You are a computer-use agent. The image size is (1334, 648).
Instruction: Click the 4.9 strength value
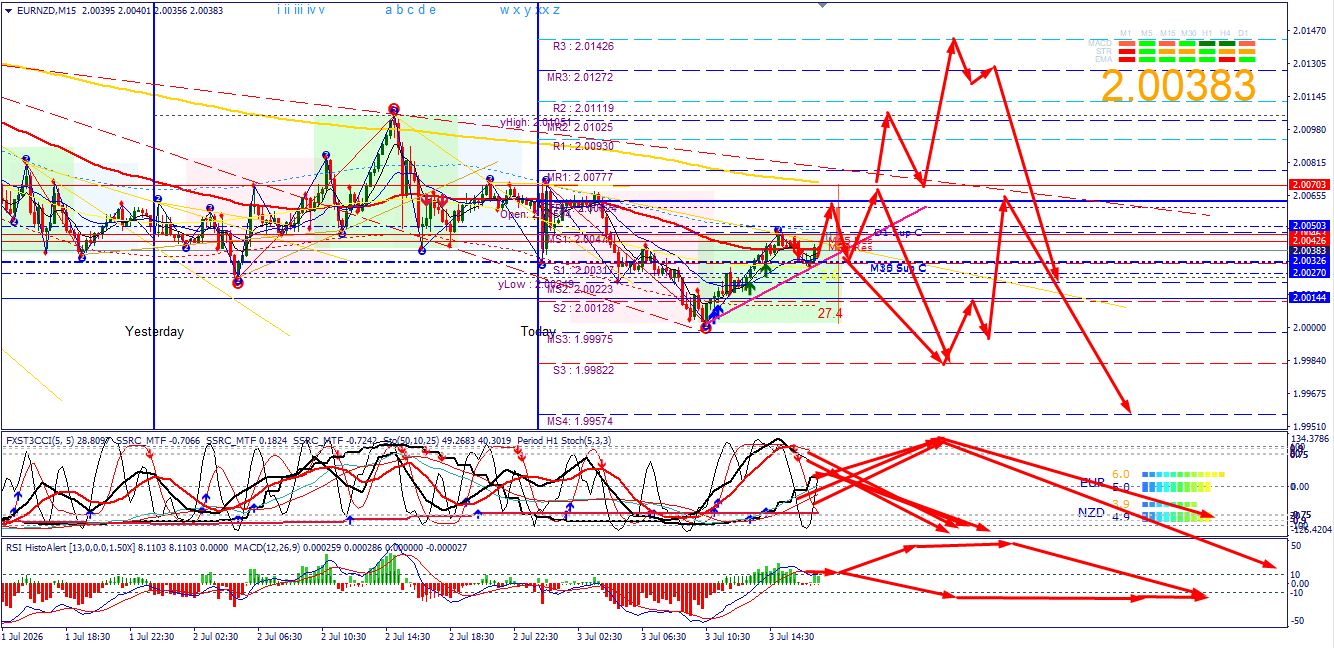(1121, 517)
